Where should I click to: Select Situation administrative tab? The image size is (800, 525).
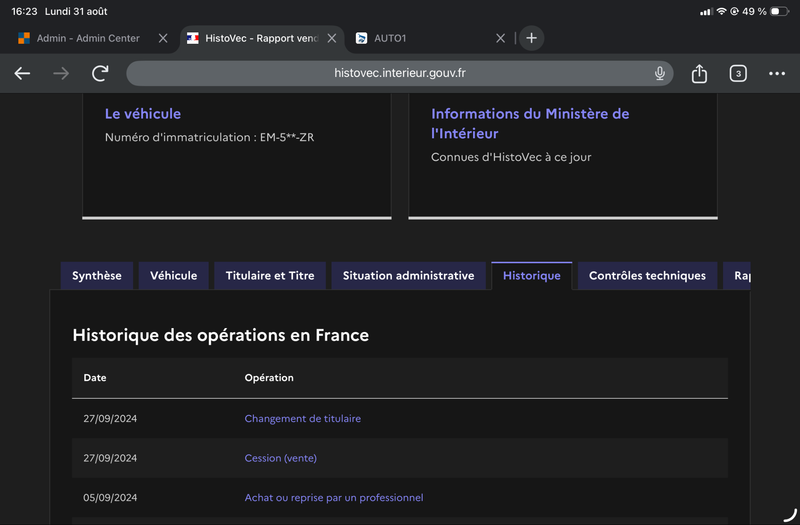[x=408, y=276]
